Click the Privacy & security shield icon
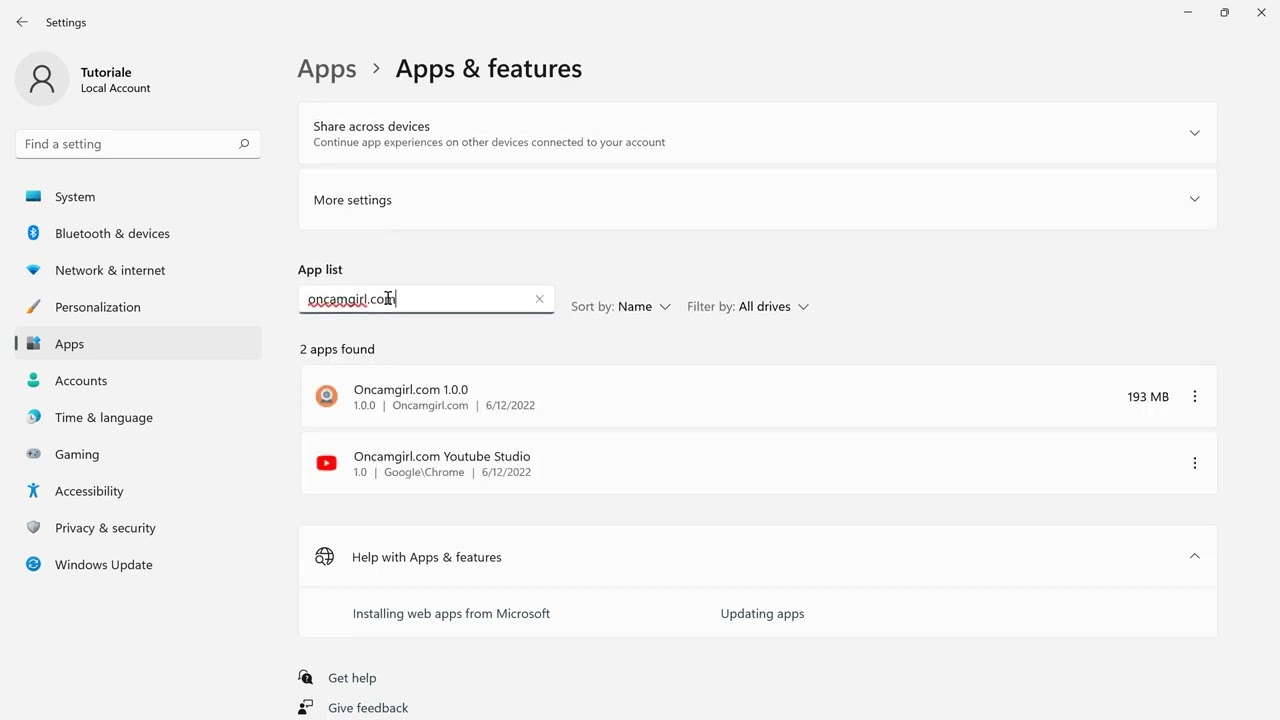1280x720 pixels. [34, 528]
